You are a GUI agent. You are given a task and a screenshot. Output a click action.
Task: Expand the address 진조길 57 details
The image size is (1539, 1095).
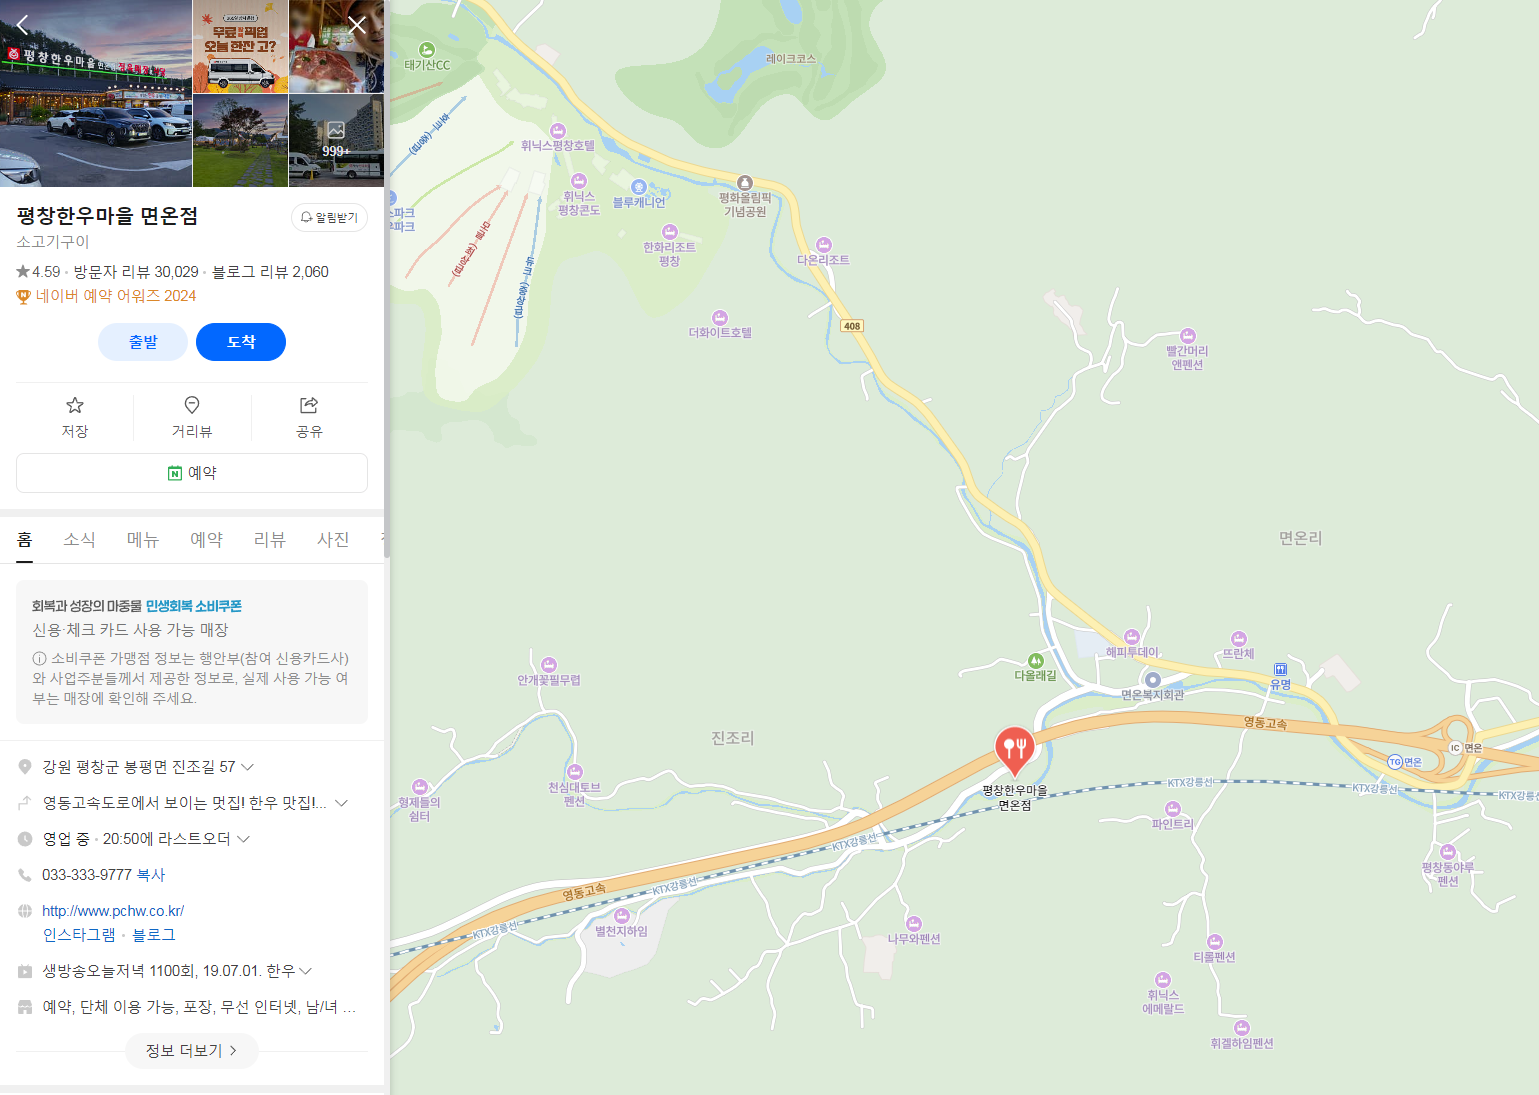tap(248, 767)
